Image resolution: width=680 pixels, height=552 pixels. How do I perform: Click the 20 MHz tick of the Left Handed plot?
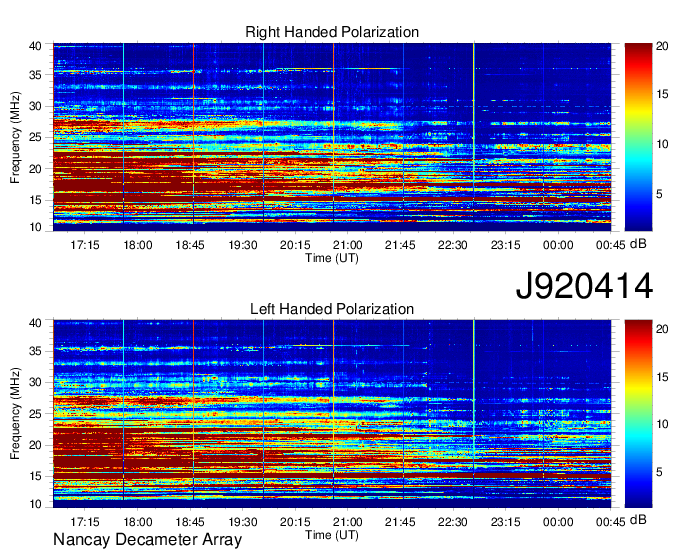(35, 445)
